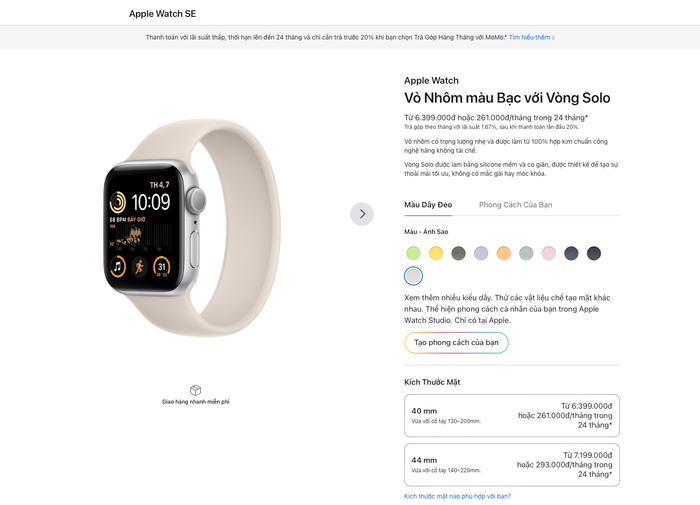This screenshot has height=505, width=700.
Task: Open the case size guide link
Action: point(457,496)
